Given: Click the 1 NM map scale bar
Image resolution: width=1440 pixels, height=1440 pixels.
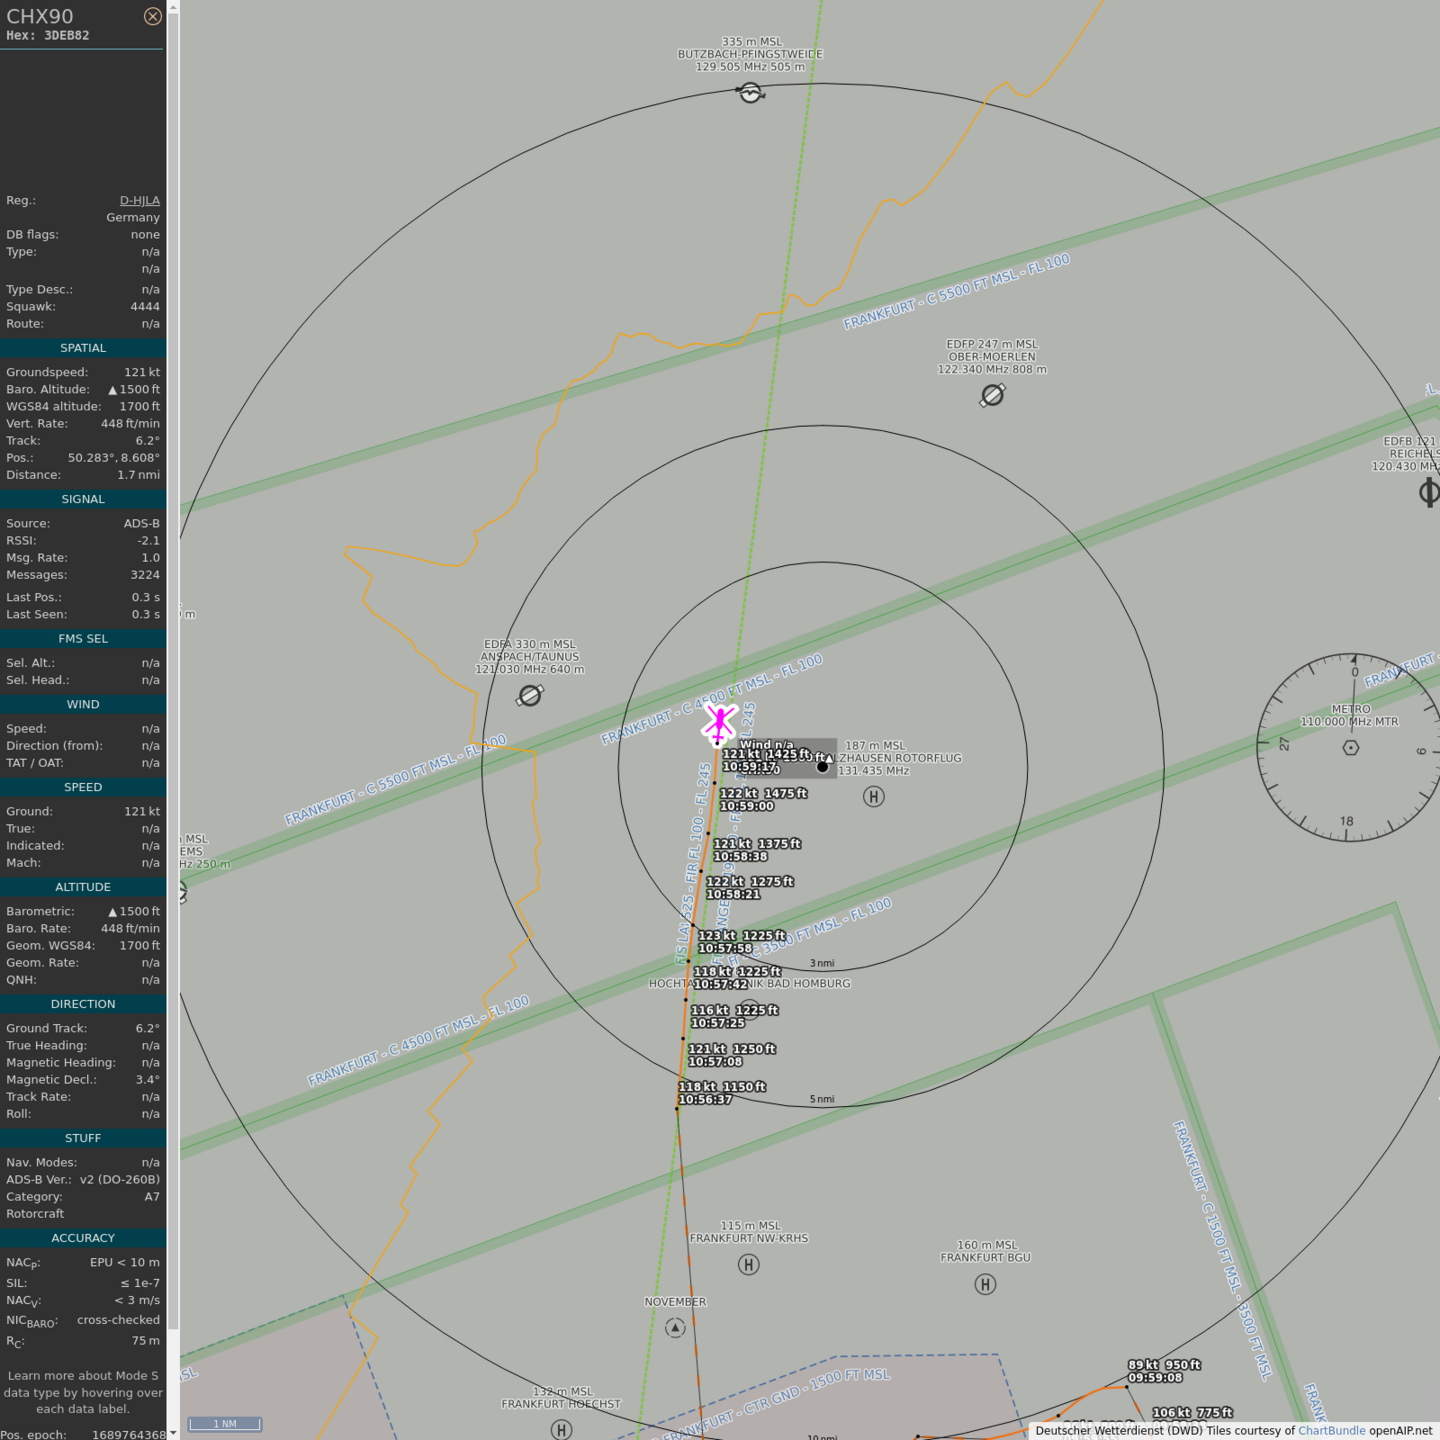Looking at the screenshot, I should pos(225,1424).
